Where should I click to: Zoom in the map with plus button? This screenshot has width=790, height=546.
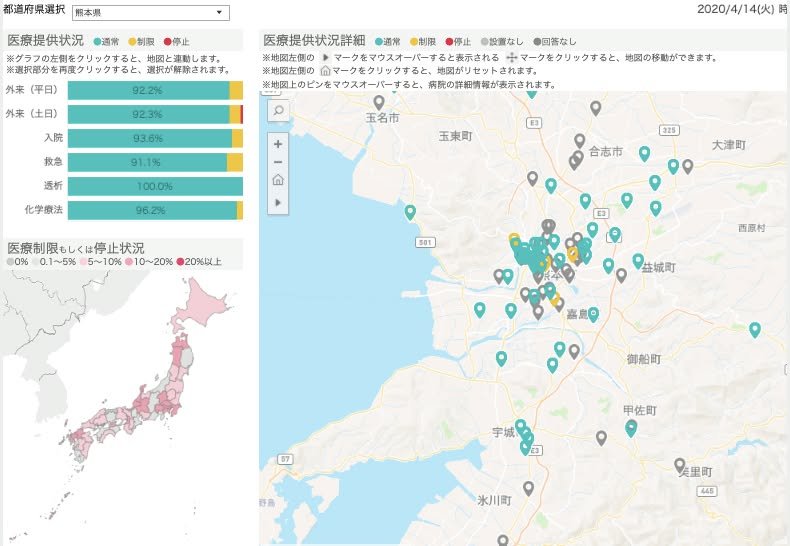[x=277, y=143]
